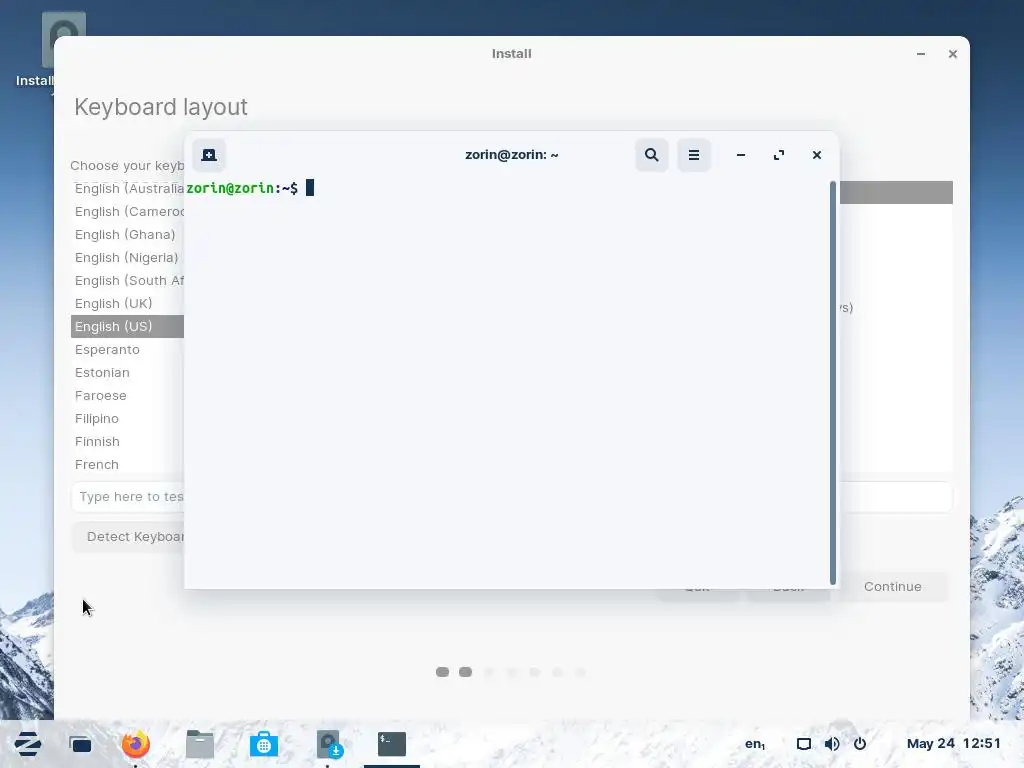The width and height of the screenshot is (1024, 768).
Task: Open the volume control in tray
Action: pyautogui.click(x=831, y=744)
